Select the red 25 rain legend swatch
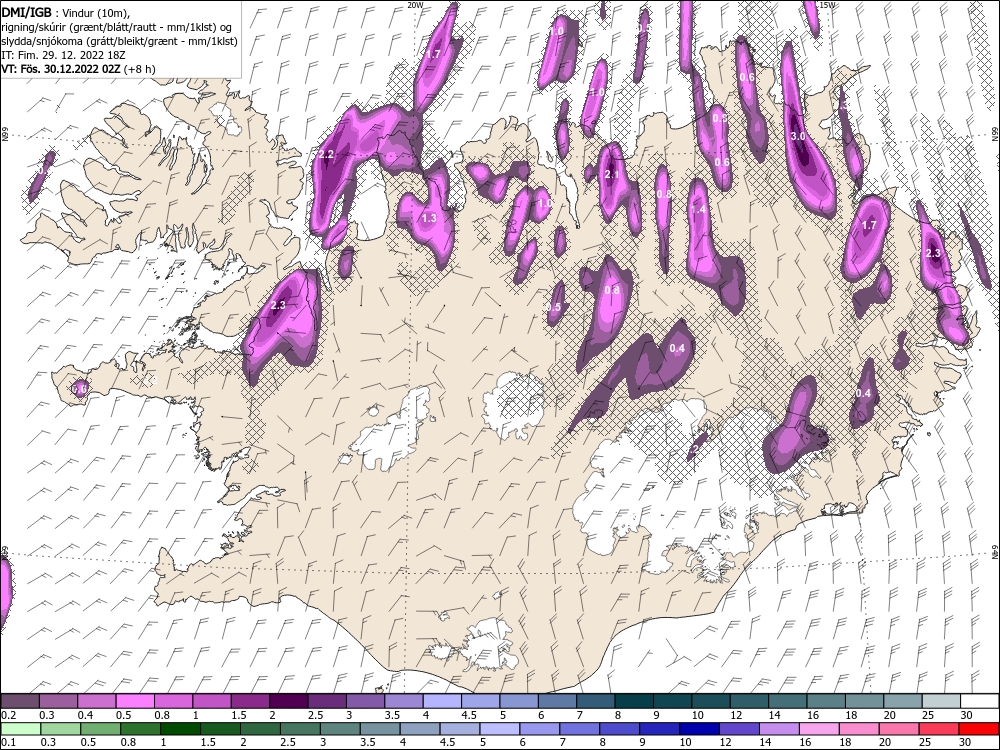Image resolution: width=1000 pixels, height=750 pixels. coord(938,729)
